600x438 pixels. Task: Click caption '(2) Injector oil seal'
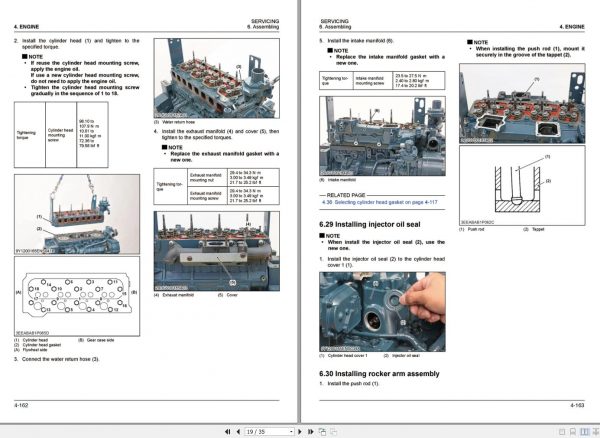pos(401,355)
